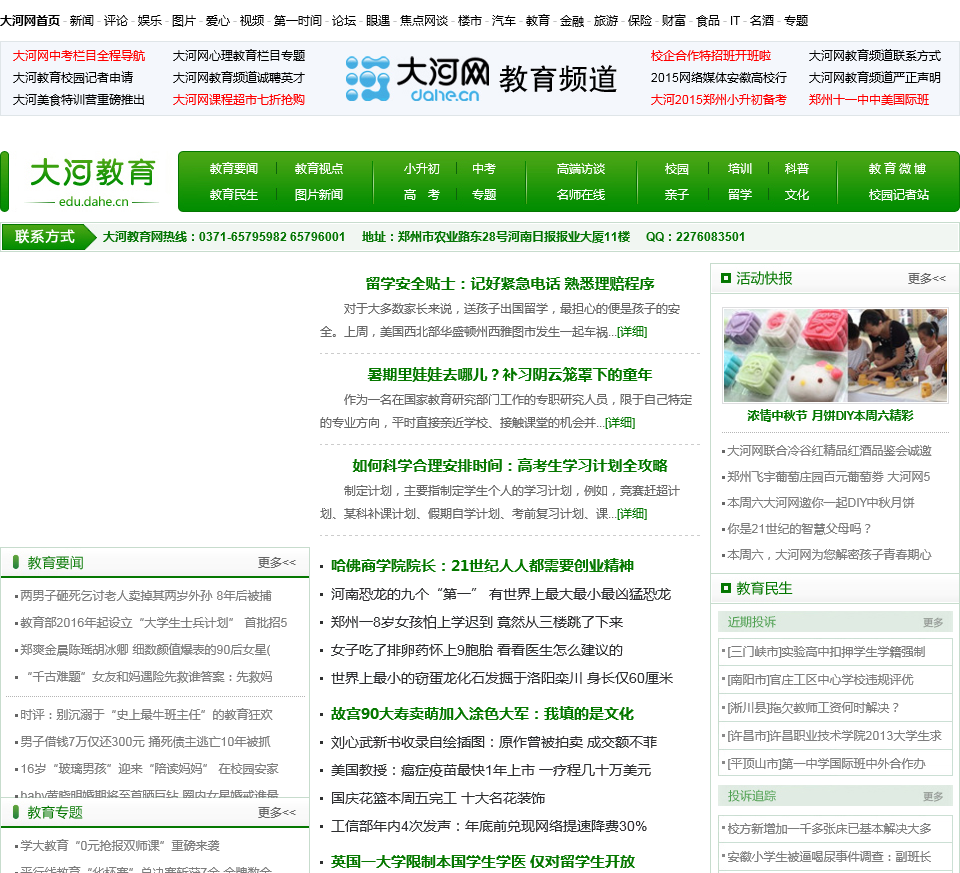Select 汽车 in top navigation

coord(503,21)
